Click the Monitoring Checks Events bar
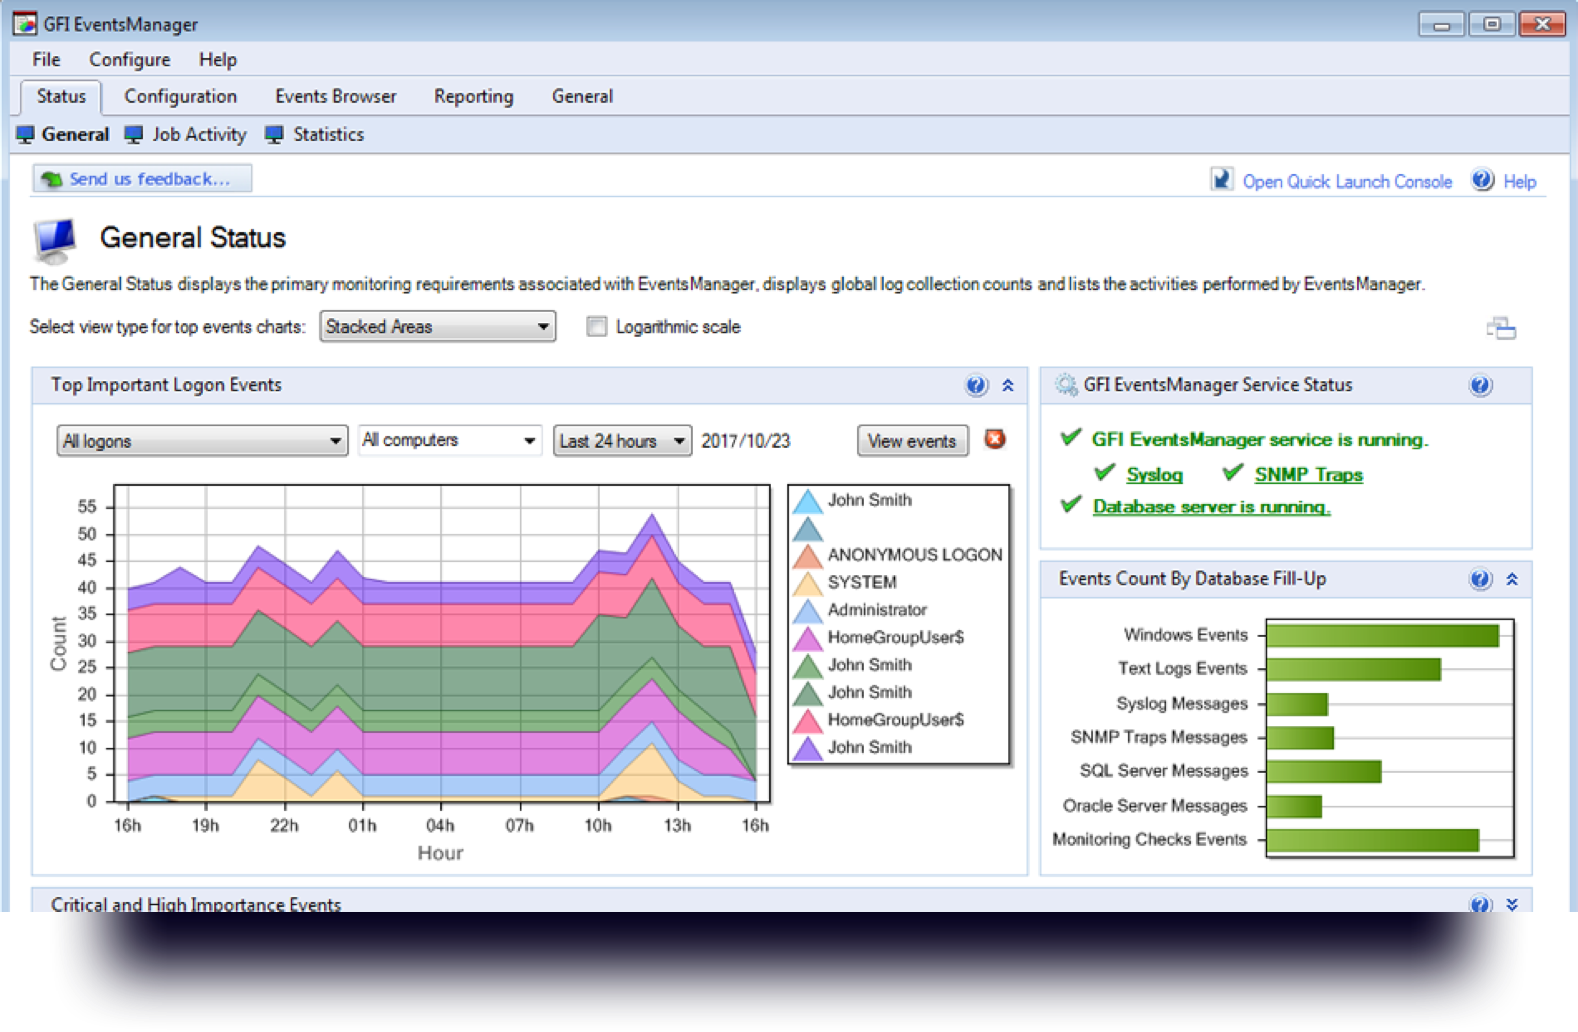 tap(1373, 840)
